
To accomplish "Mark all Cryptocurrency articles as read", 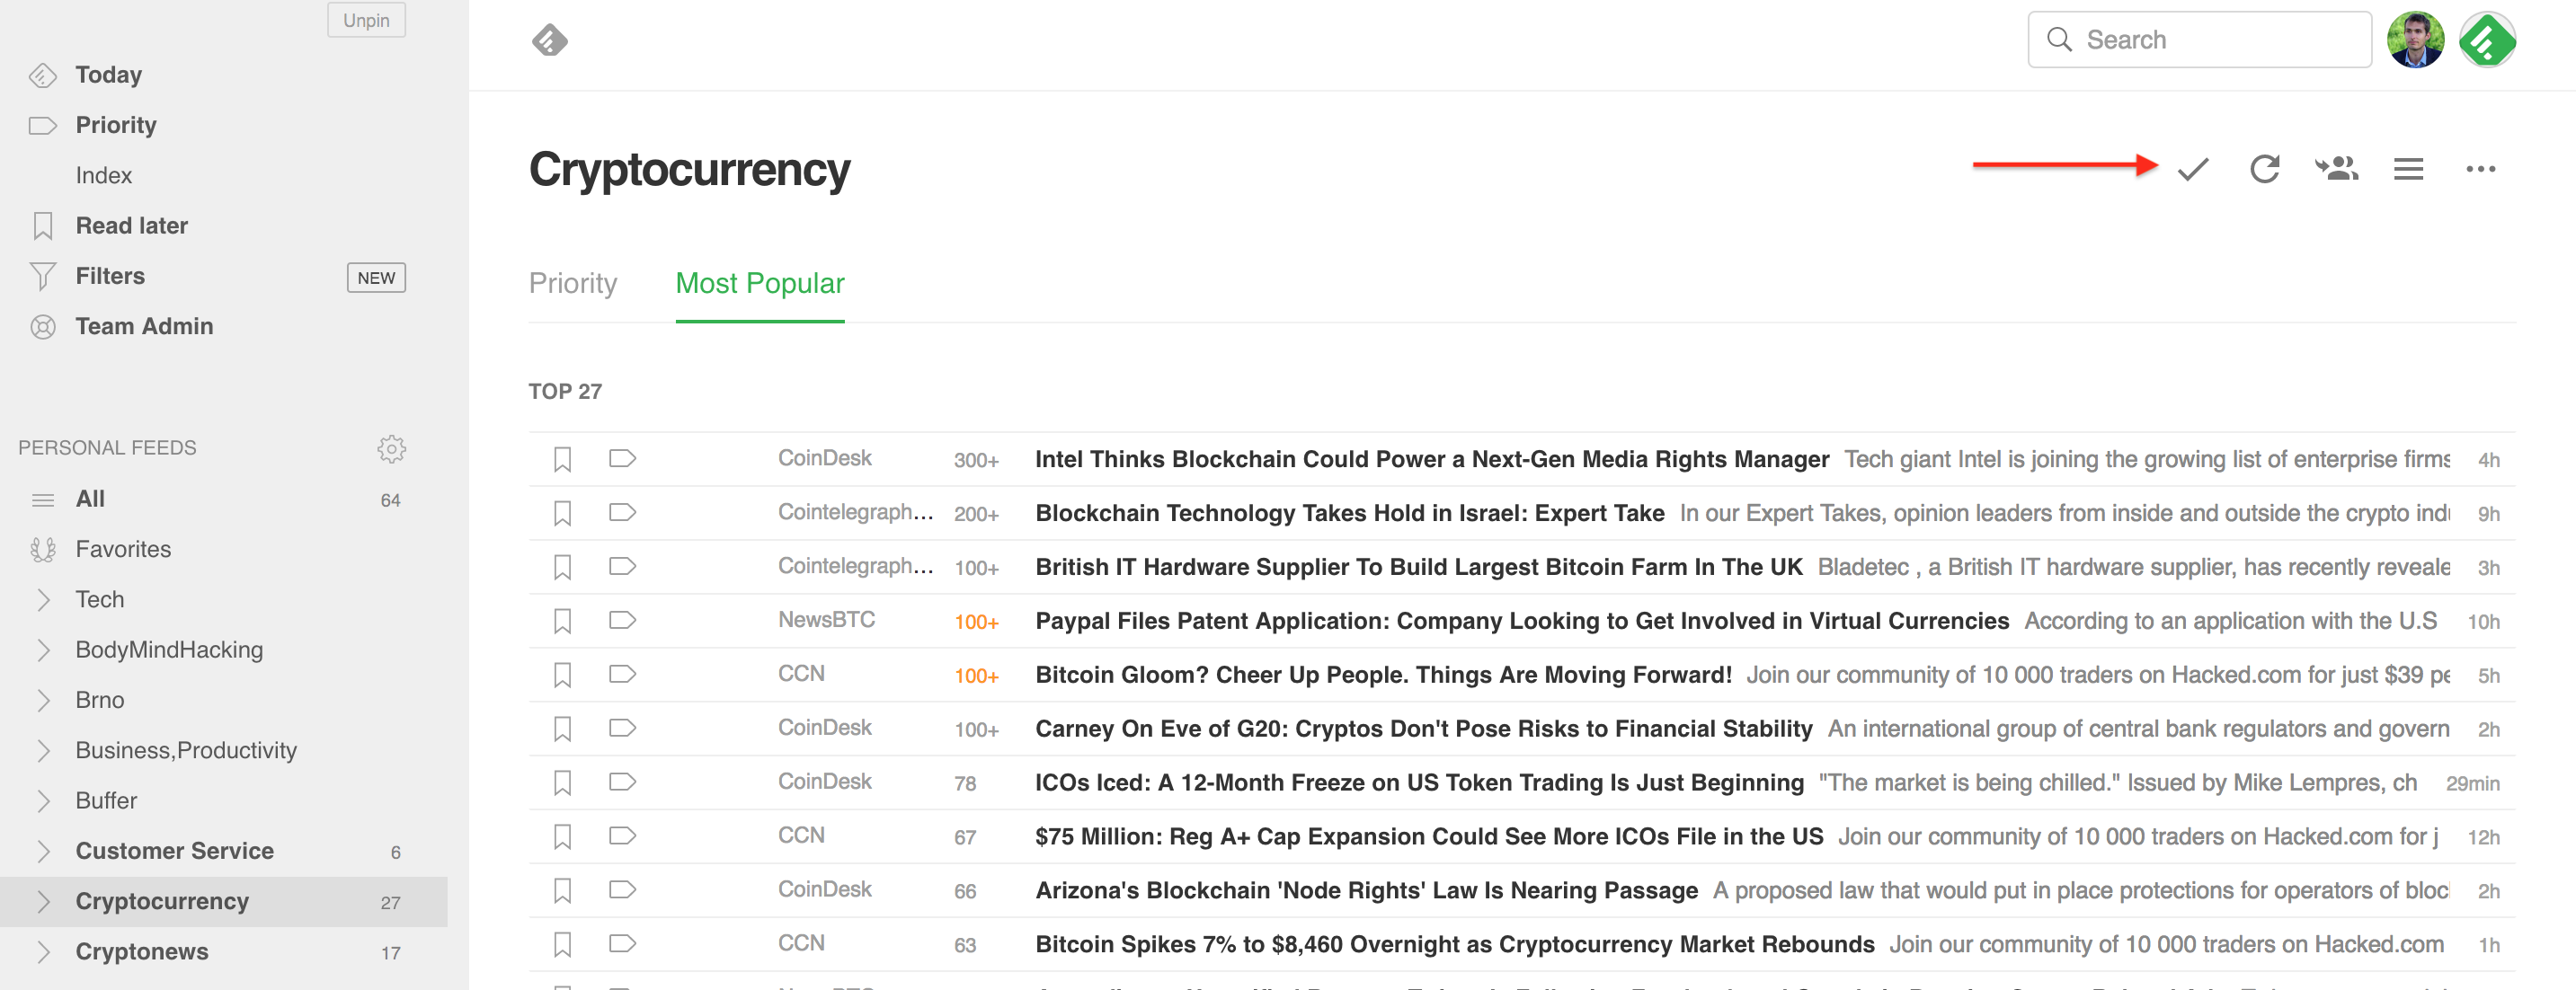I will 2191,170.
